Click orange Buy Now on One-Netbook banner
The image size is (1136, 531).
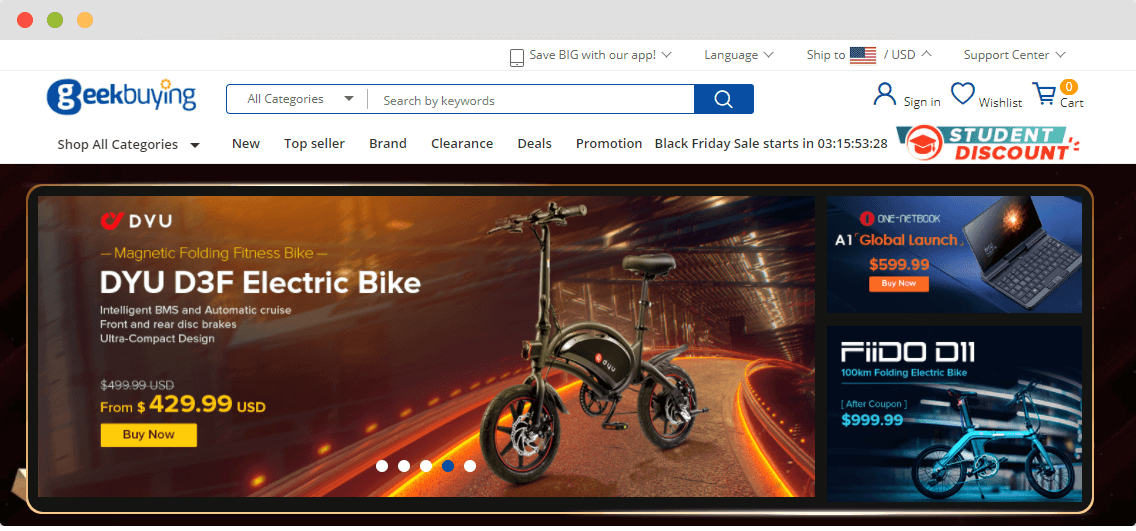pyautogui.click(x=898, y=283)
